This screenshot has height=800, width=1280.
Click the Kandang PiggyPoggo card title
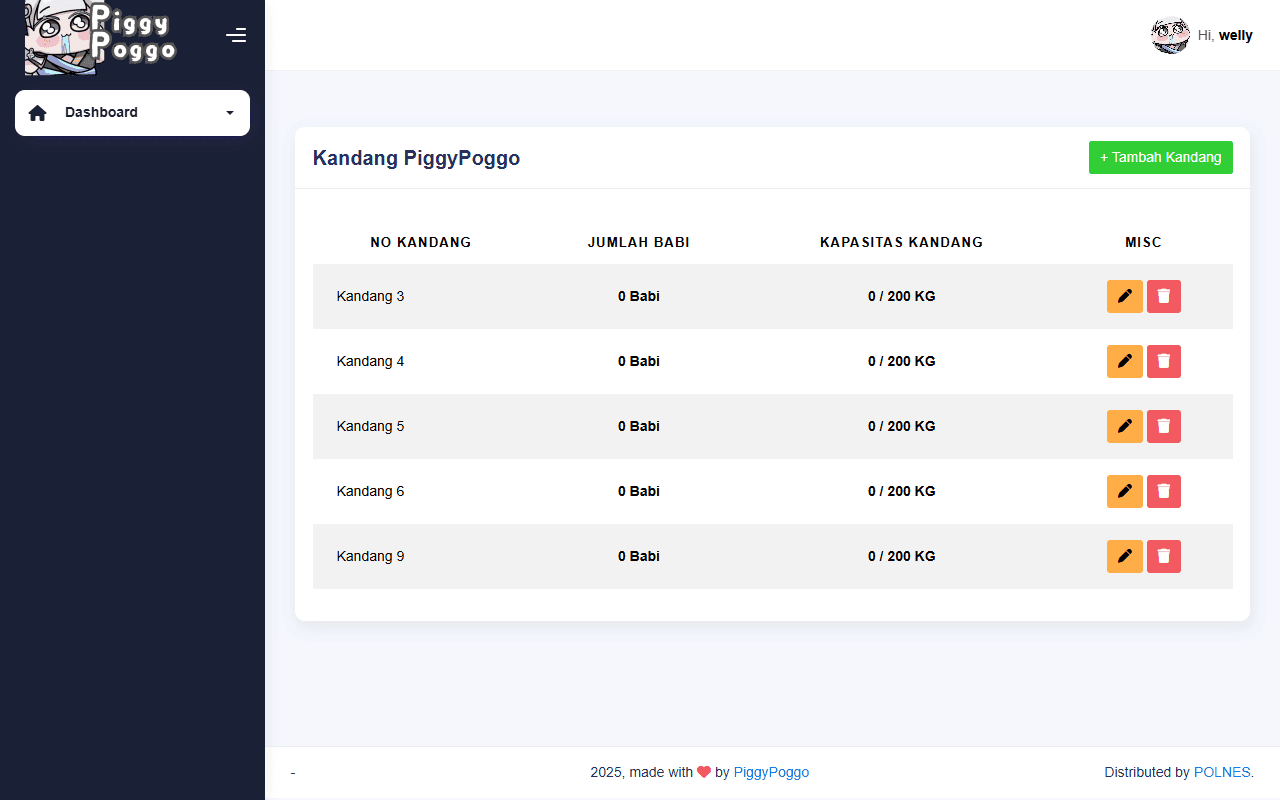tap(416, 158)
